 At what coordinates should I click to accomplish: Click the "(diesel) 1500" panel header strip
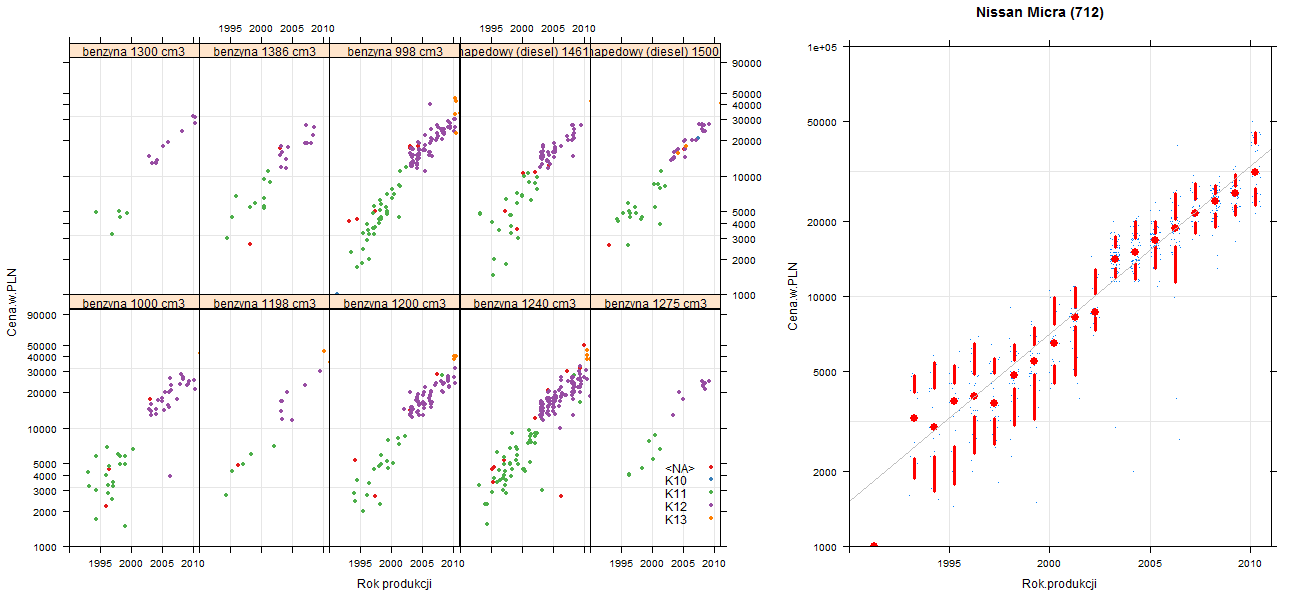click(654, 51)
